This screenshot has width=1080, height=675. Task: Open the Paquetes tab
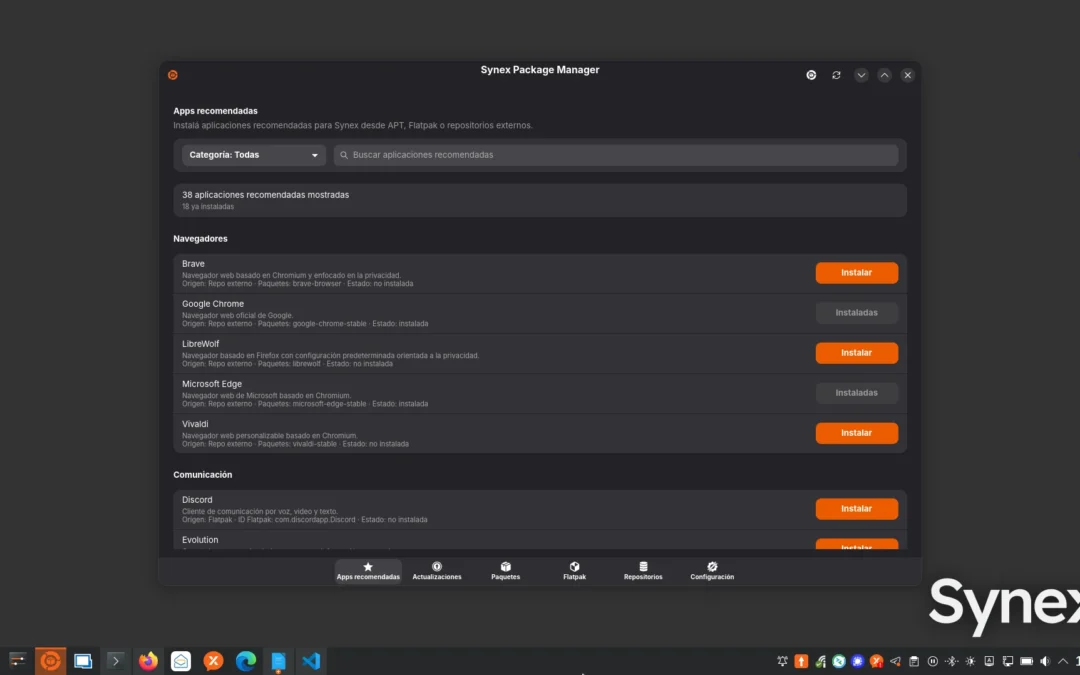click(x=506, y=571)
